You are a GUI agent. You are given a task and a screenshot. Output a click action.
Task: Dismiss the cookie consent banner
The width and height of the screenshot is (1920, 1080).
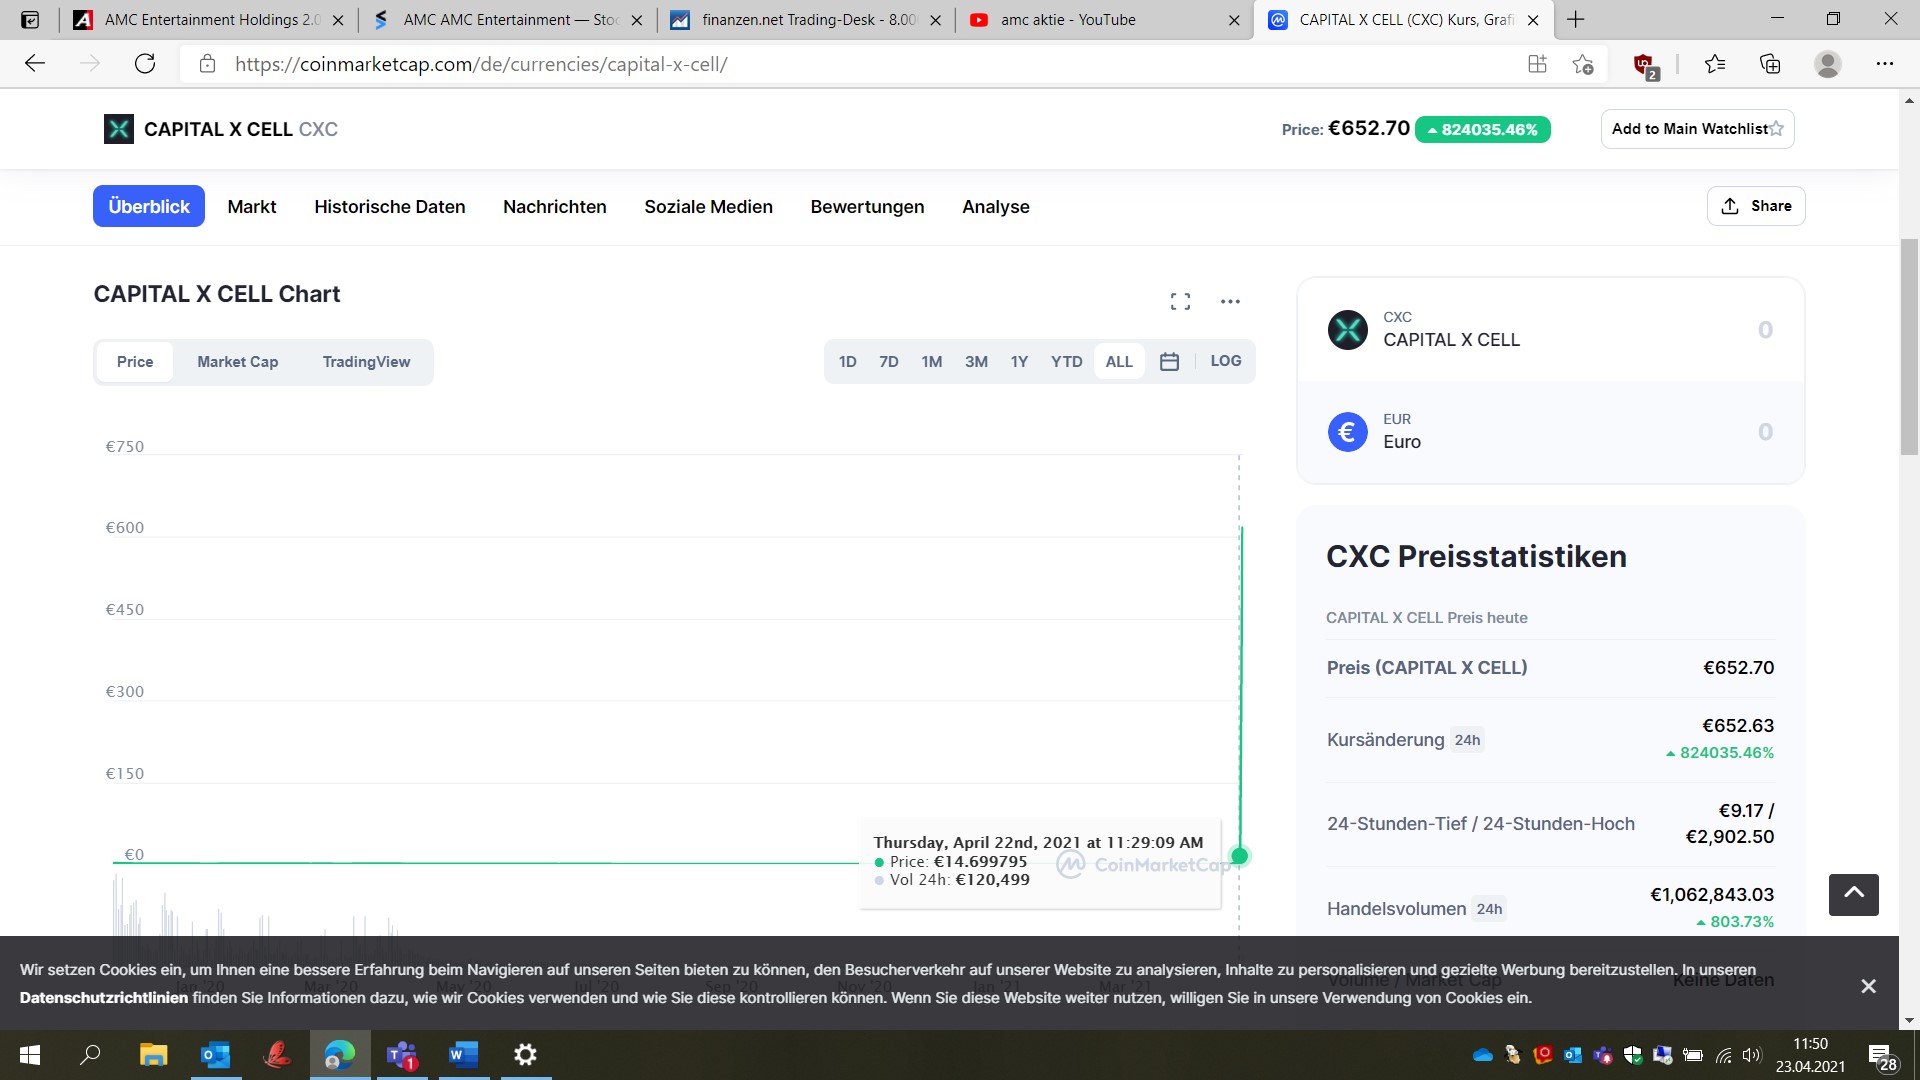tap(1869, 985)
